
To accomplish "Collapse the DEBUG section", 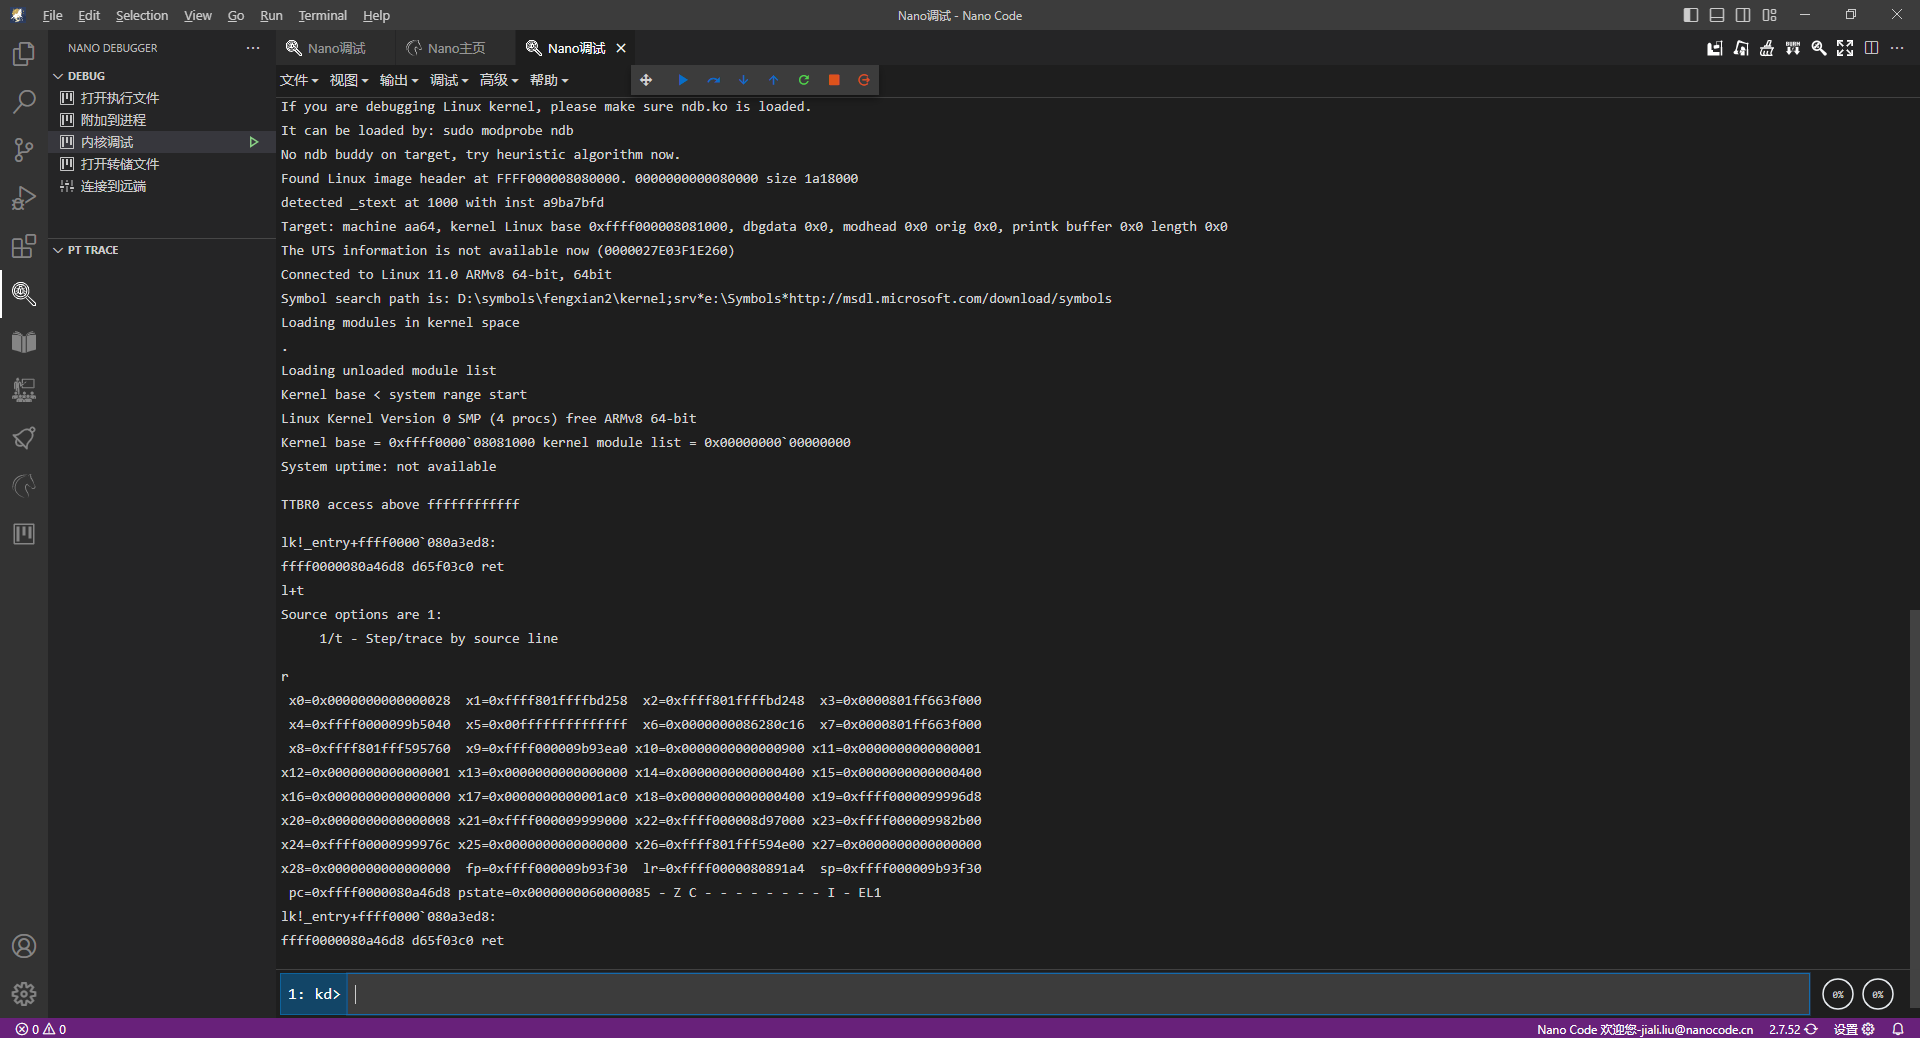I will (x=160, y=76).
